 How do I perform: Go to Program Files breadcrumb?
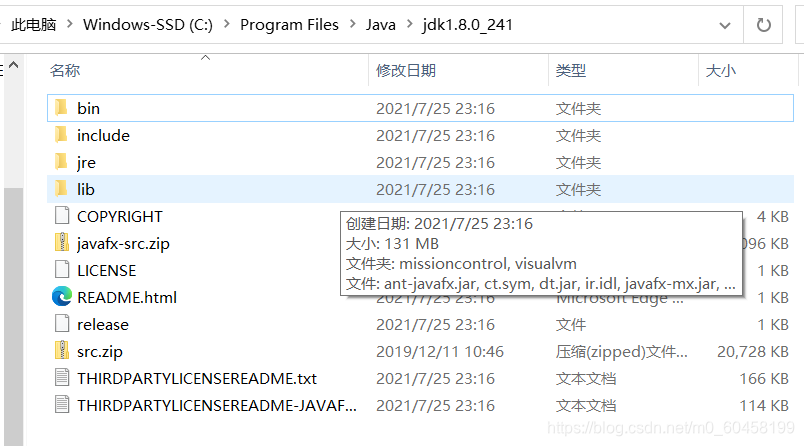289,25
